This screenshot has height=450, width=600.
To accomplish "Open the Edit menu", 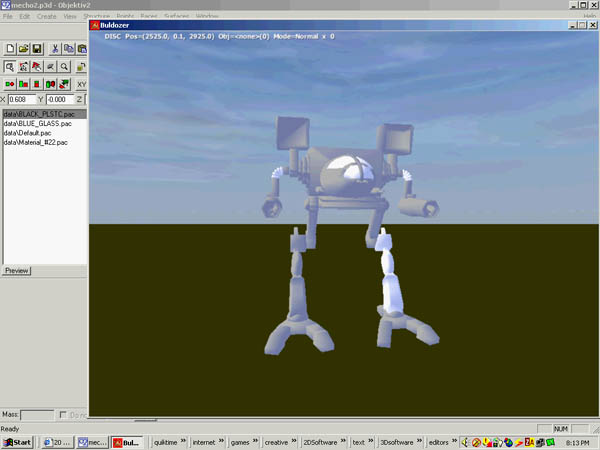I will 24,16.
